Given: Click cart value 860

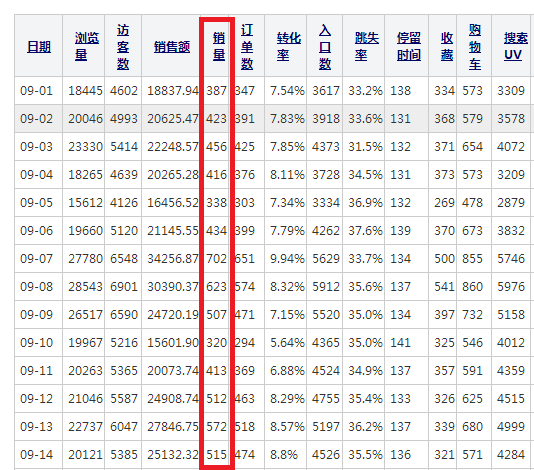Looking at the screenshot, I should pyautogui.click(x=472, y=286).
